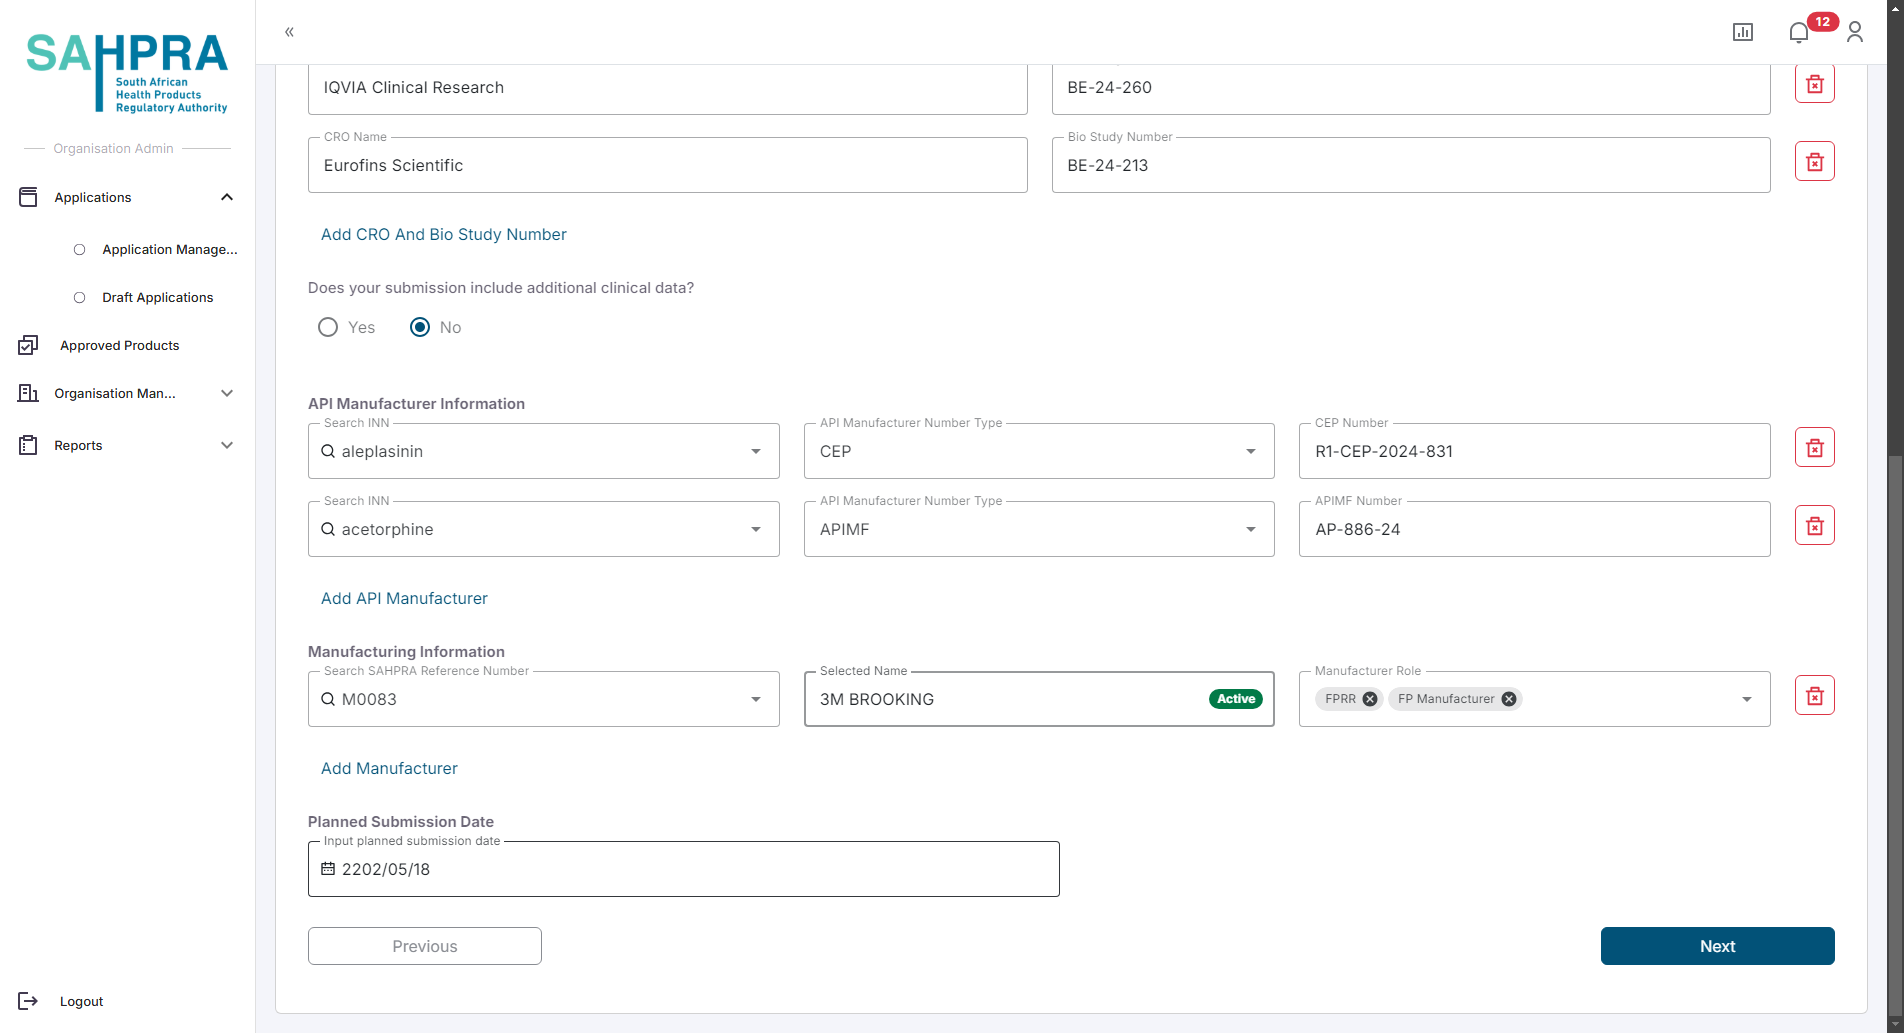Remove the FPRR role chip
1904x1033 pixels.
click(x=1370, y=699)
